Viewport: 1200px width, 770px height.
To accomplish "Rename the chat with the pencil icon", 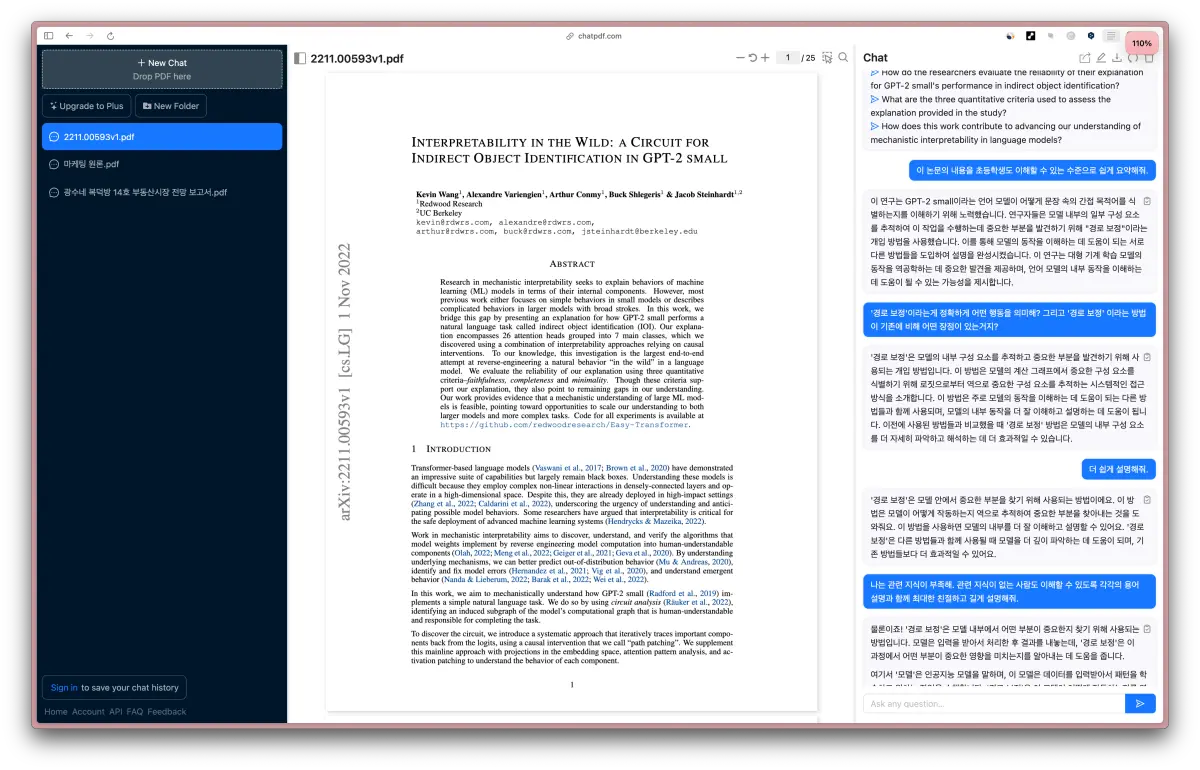I will [1101, 58].
